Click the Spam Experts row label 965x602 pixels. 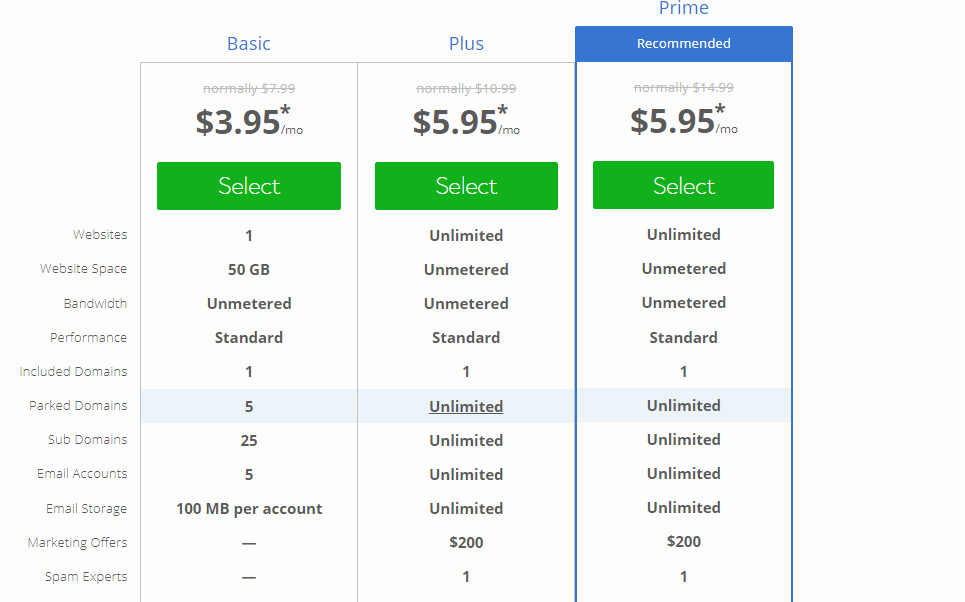86,577
